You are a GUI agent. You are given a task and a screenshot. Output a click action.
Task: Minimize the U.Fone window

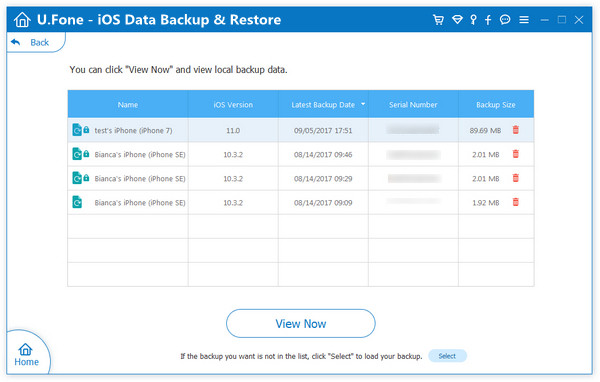544,20
